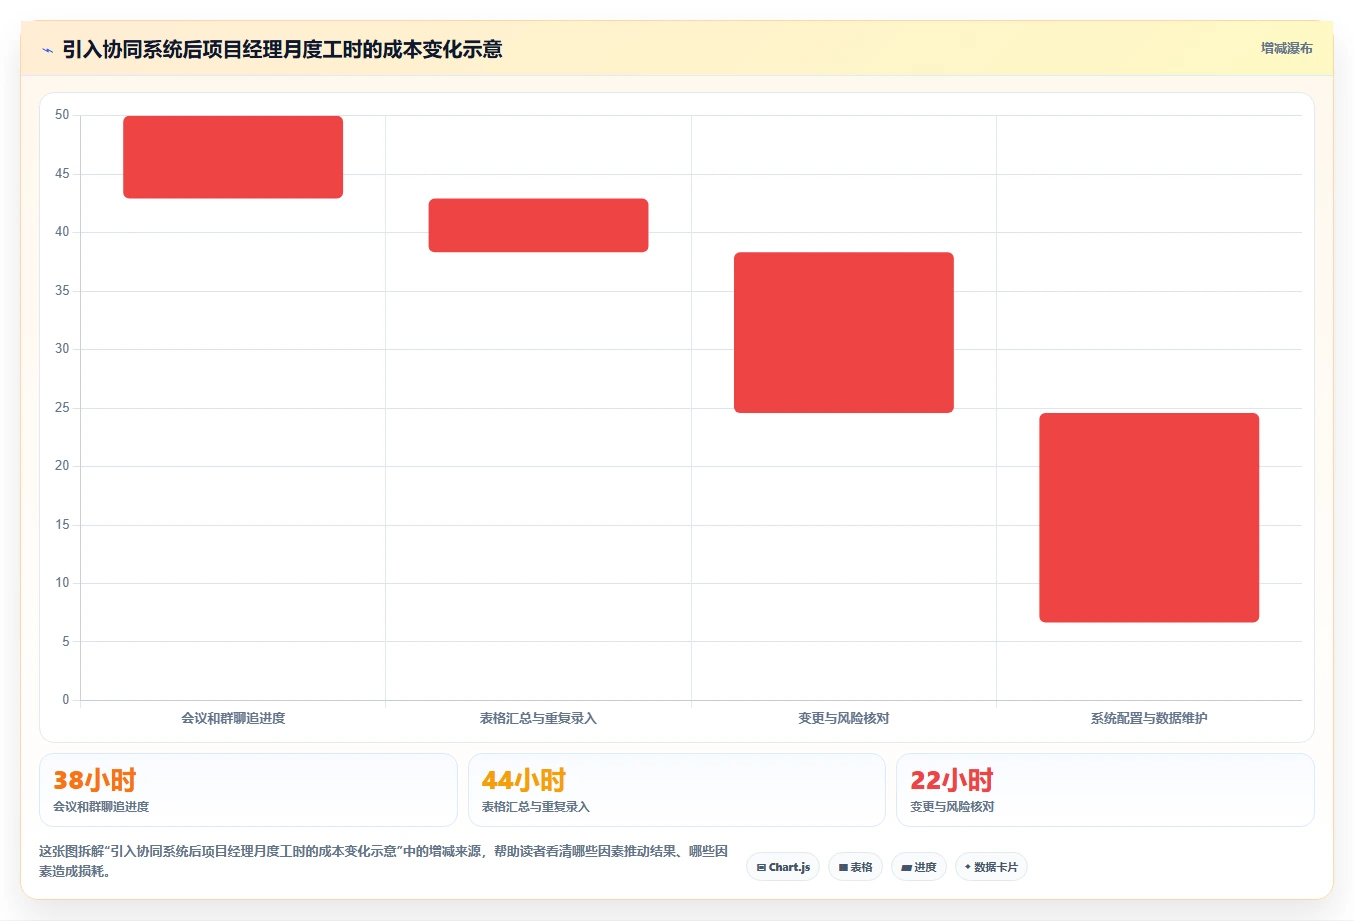Click the card caption 表格汇总与重复录入 under 44小时
Viewport: 1354px width, 921px height.
coord(536,807)
